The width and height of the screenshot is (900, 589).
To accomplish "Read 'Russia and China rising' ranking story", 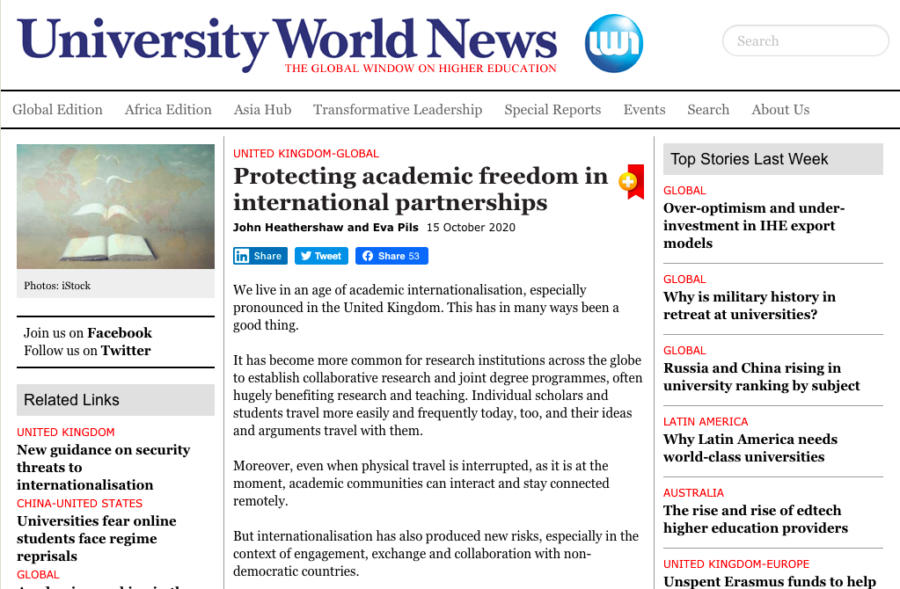I will [761, 377].
